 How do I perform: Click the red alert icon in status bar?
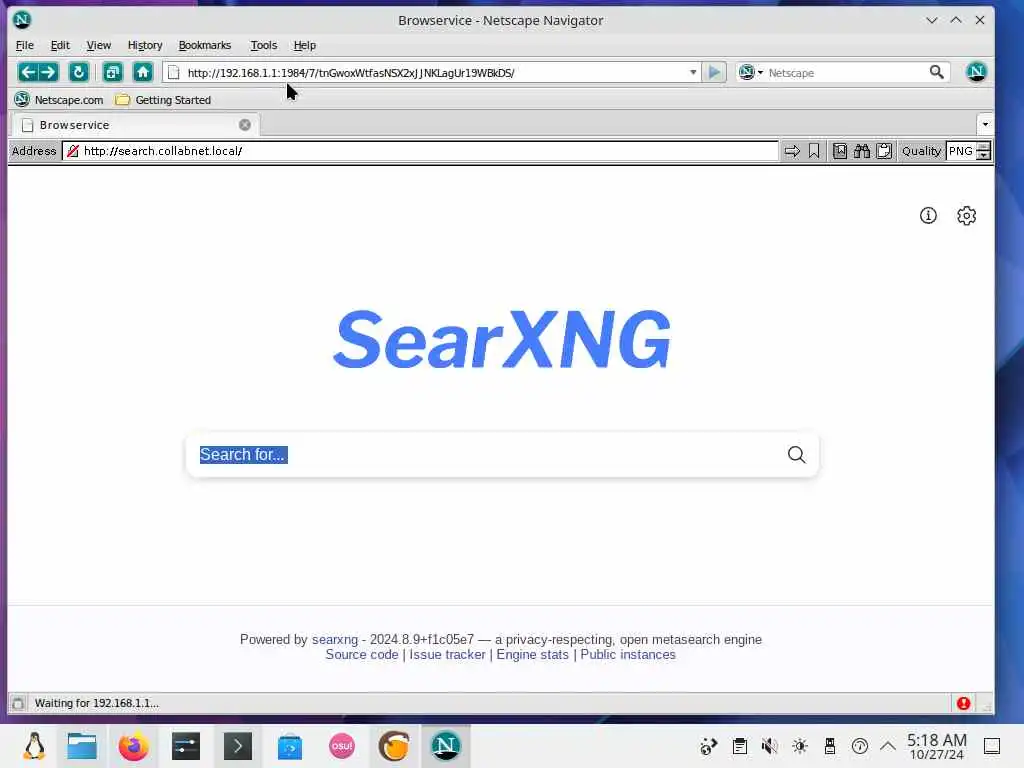(963, 703)
